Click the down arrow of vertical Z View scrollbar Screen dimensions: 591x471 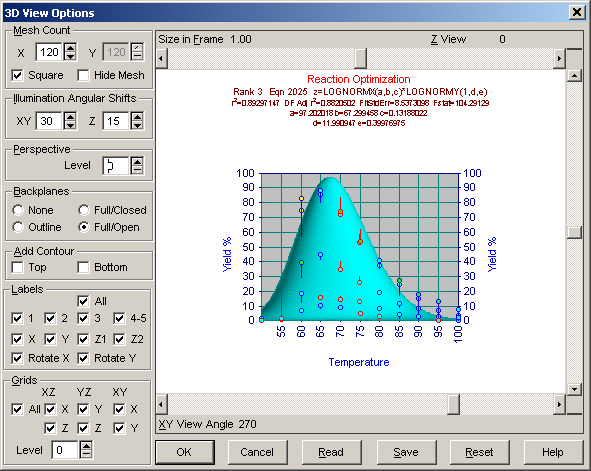tap(574, 388)
